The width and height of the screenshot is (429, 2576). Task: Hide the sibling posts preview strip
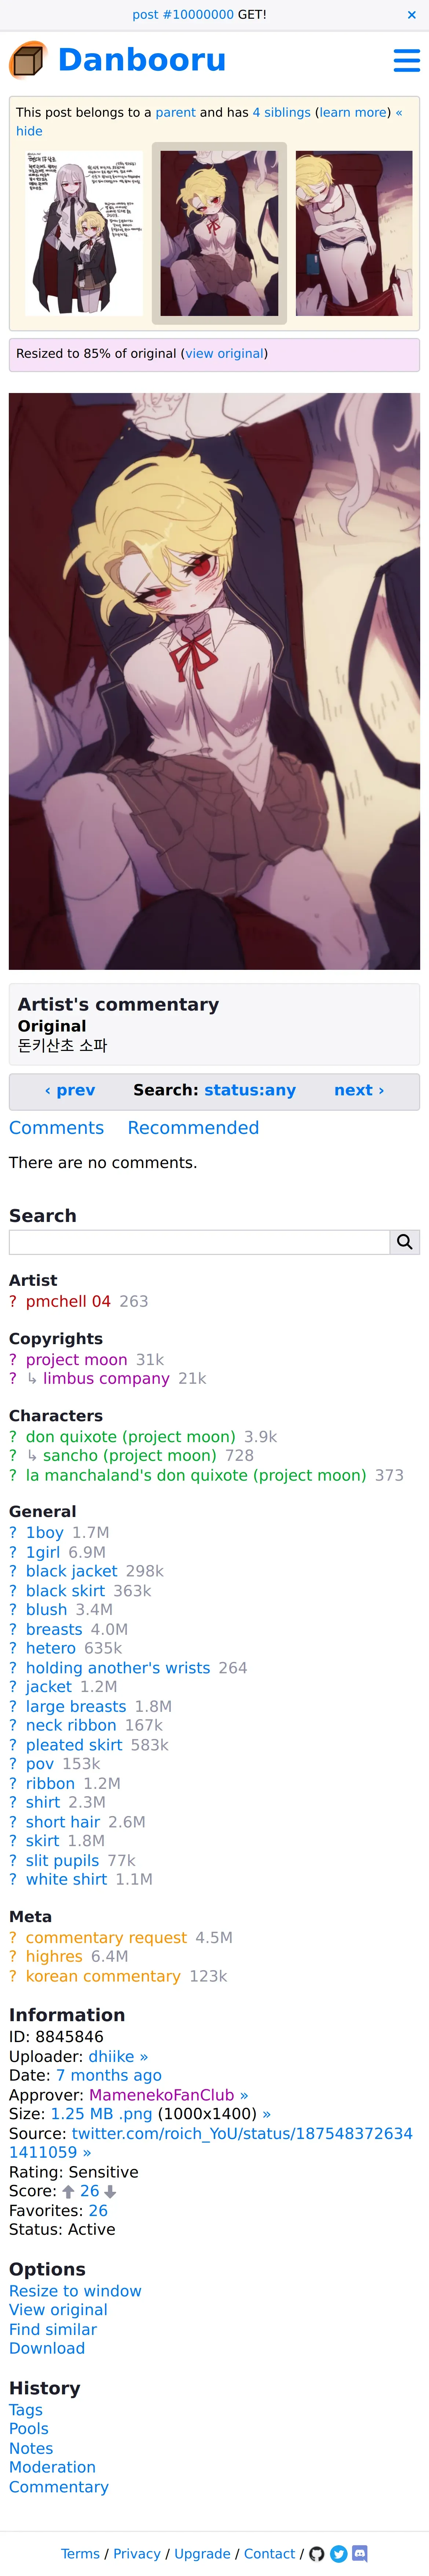click(x=29, y=131)
